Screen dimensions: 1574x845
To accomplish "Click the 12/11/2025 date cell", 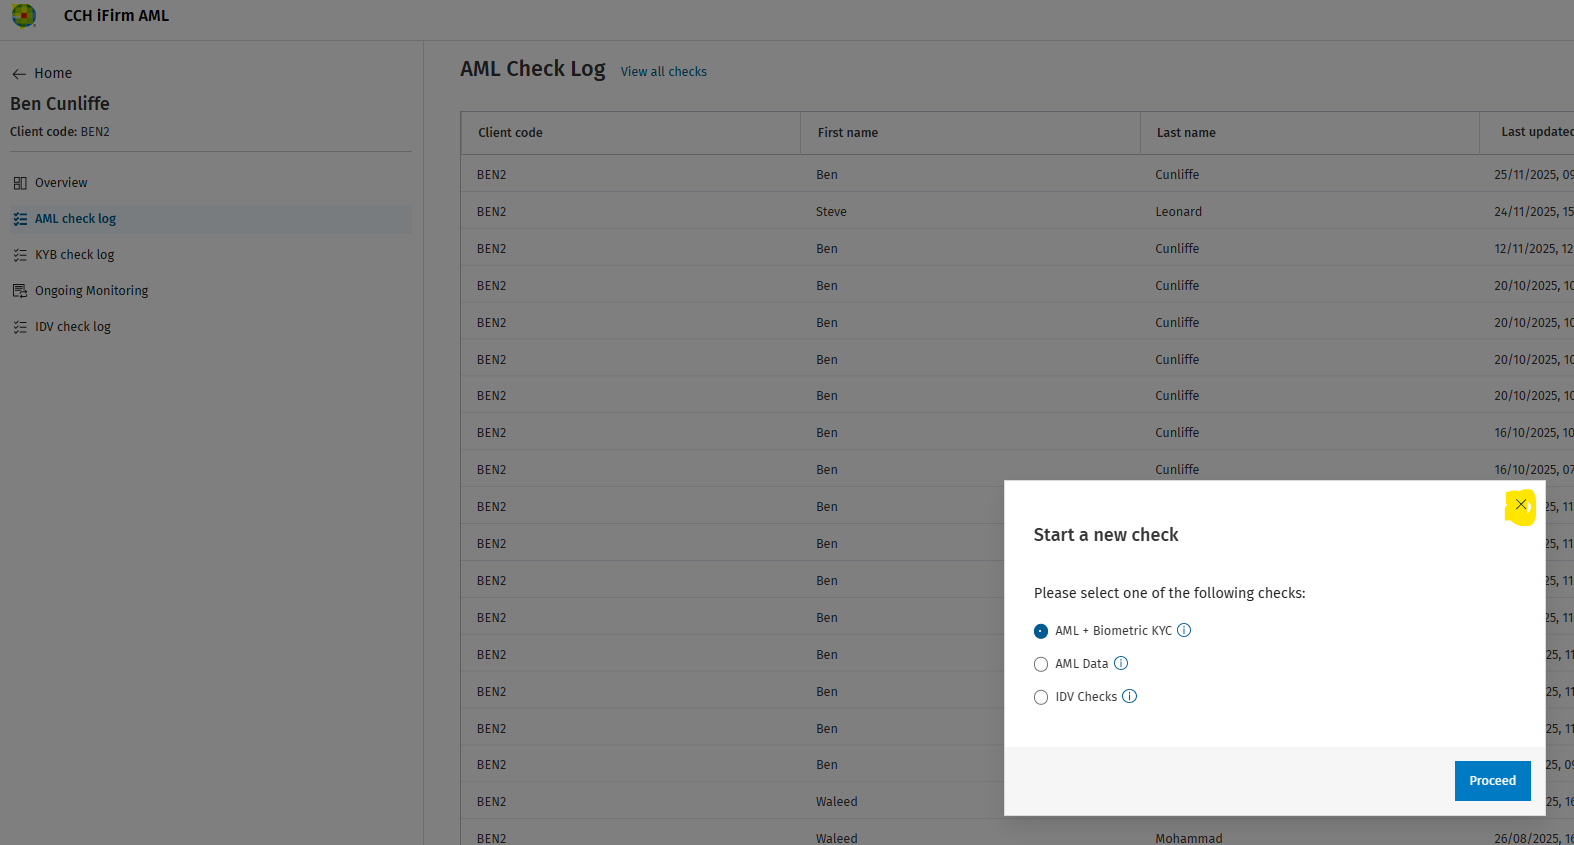I will click(x=1533, y=249).
